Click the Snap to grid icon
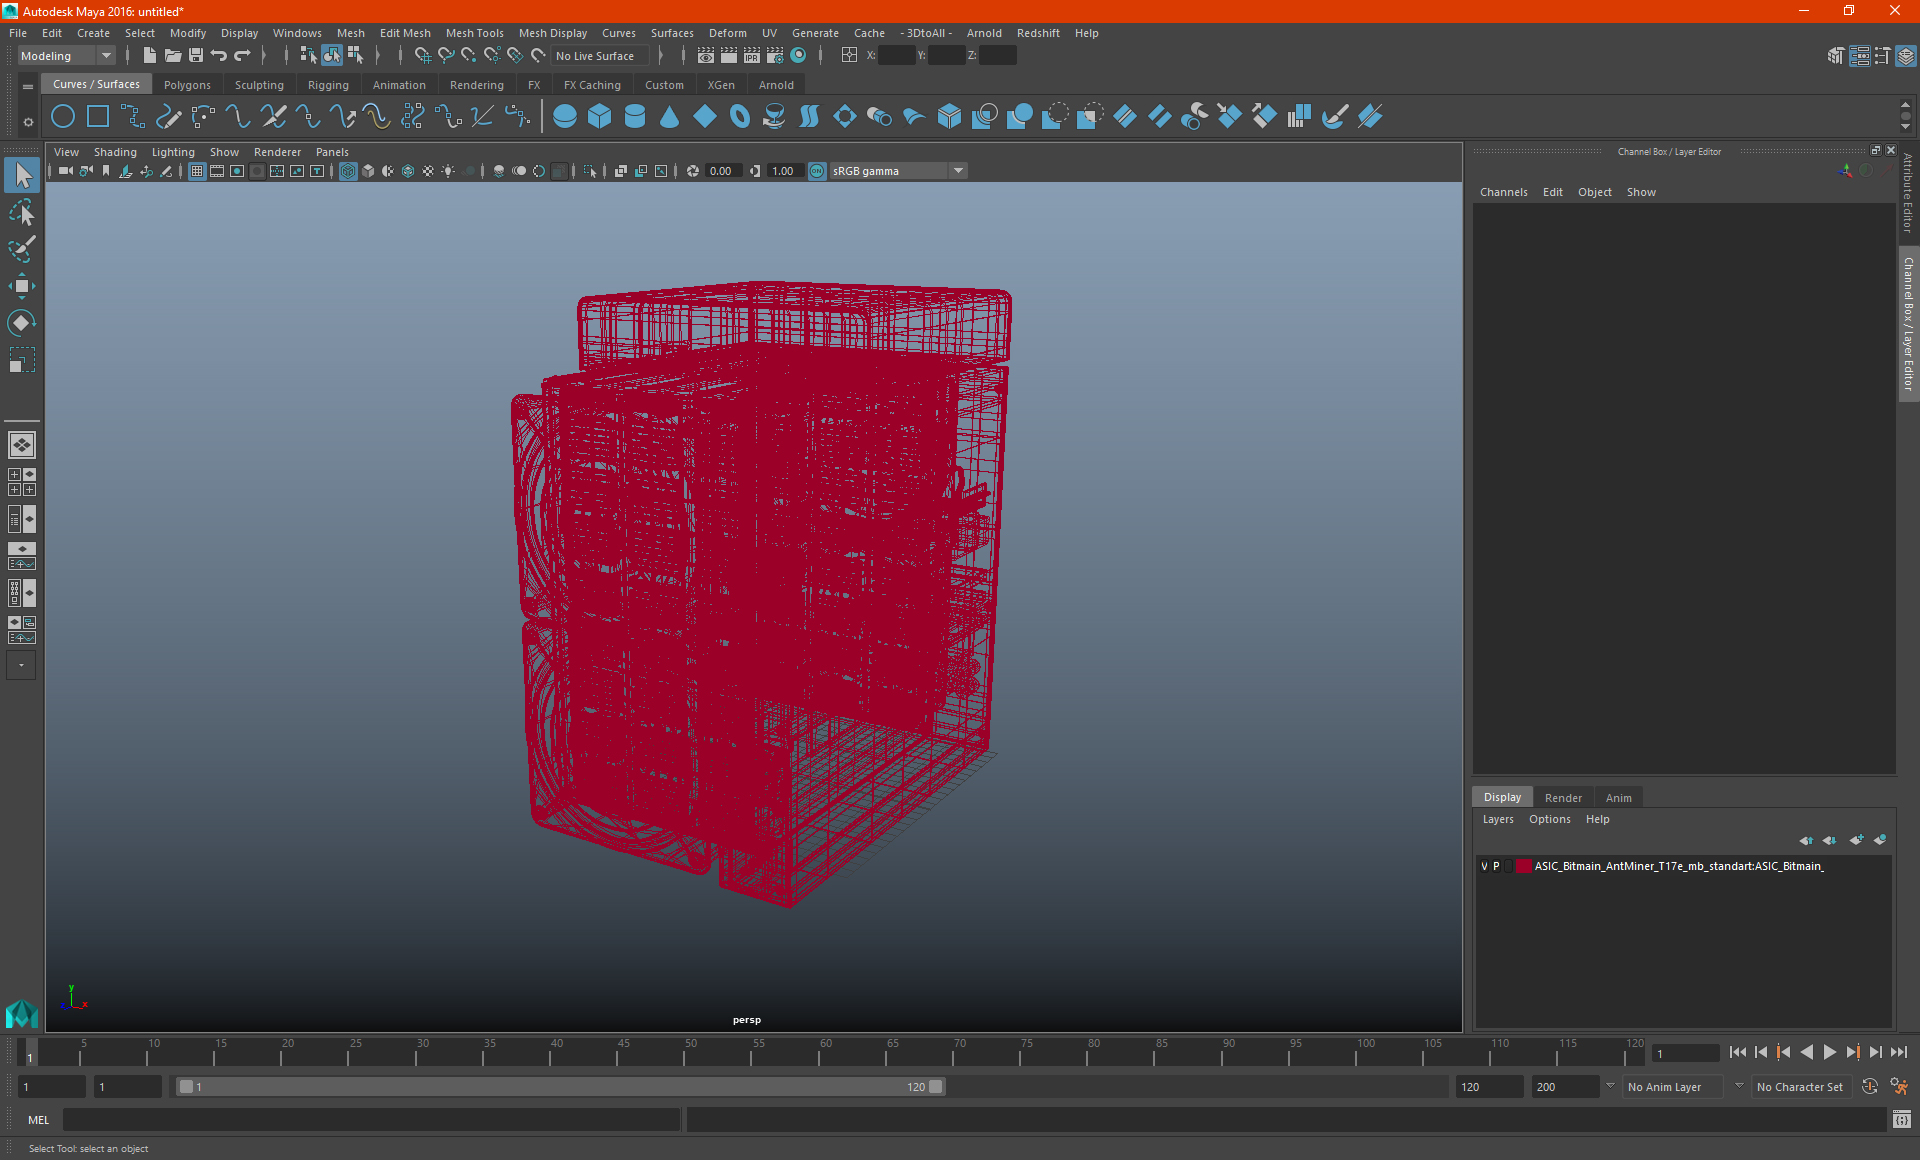This screenshot has width=1920, height=1160. (x=416, y=55)
